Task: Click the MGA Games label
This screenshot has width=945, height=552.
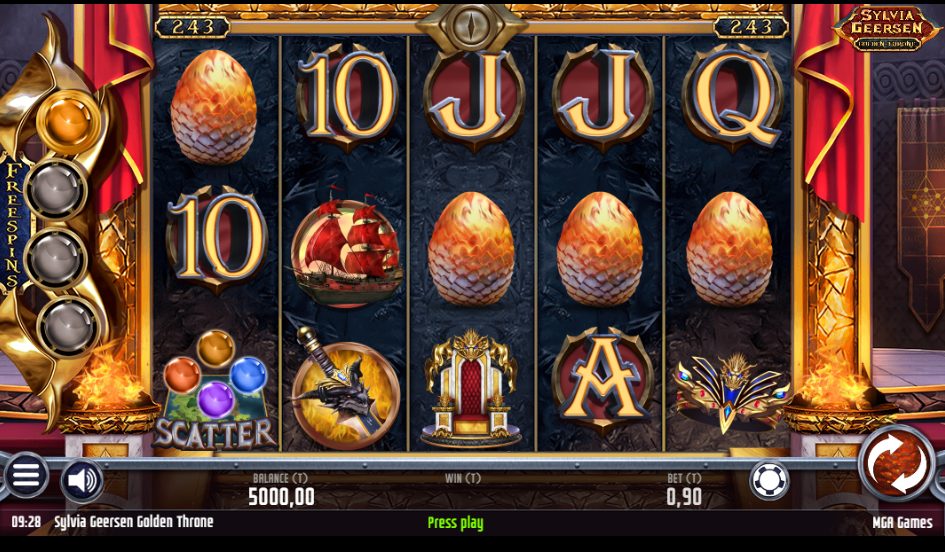Action: click(x=902, y=522)
